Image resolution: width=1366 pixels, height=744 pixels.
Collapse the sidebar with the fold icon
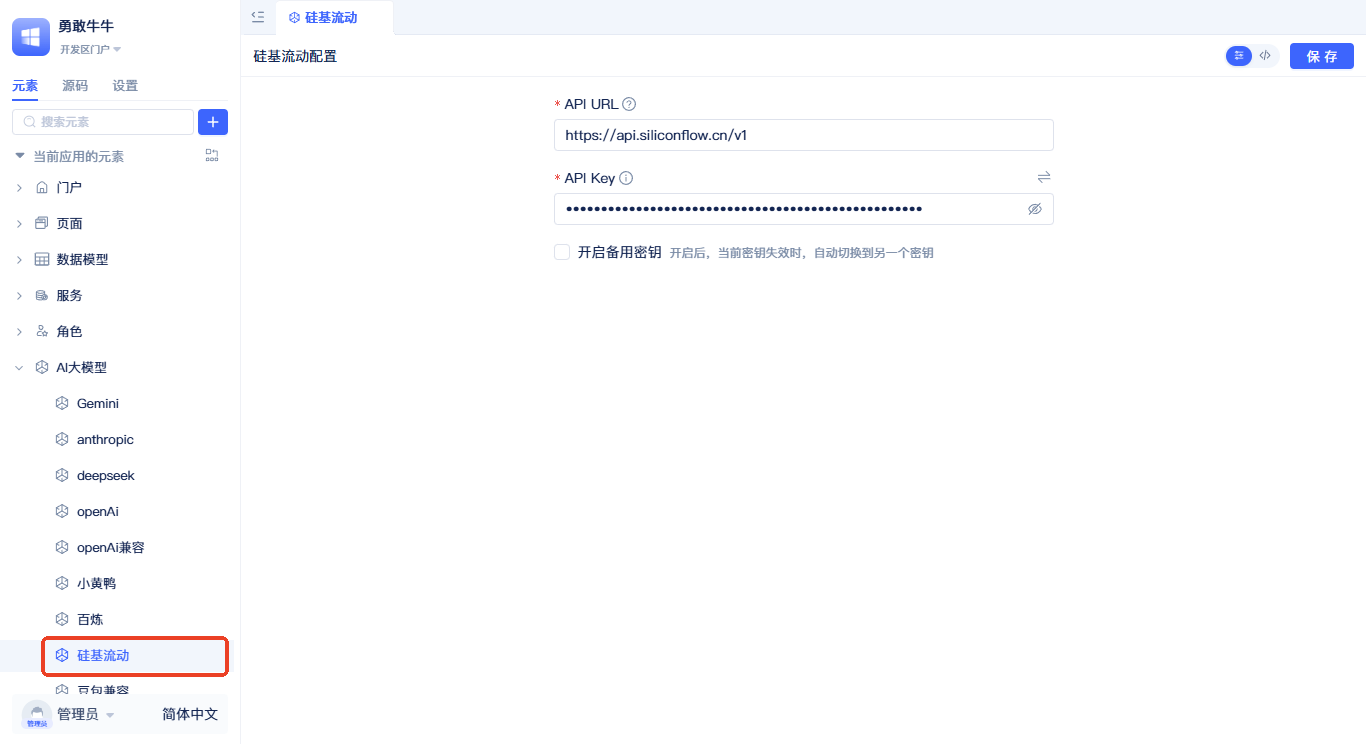coord(258,17)
